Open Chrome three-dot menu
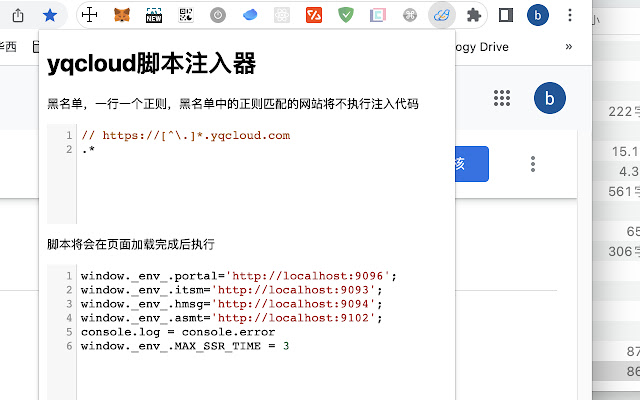The image size is (640, 400). [x=570, y=16]
